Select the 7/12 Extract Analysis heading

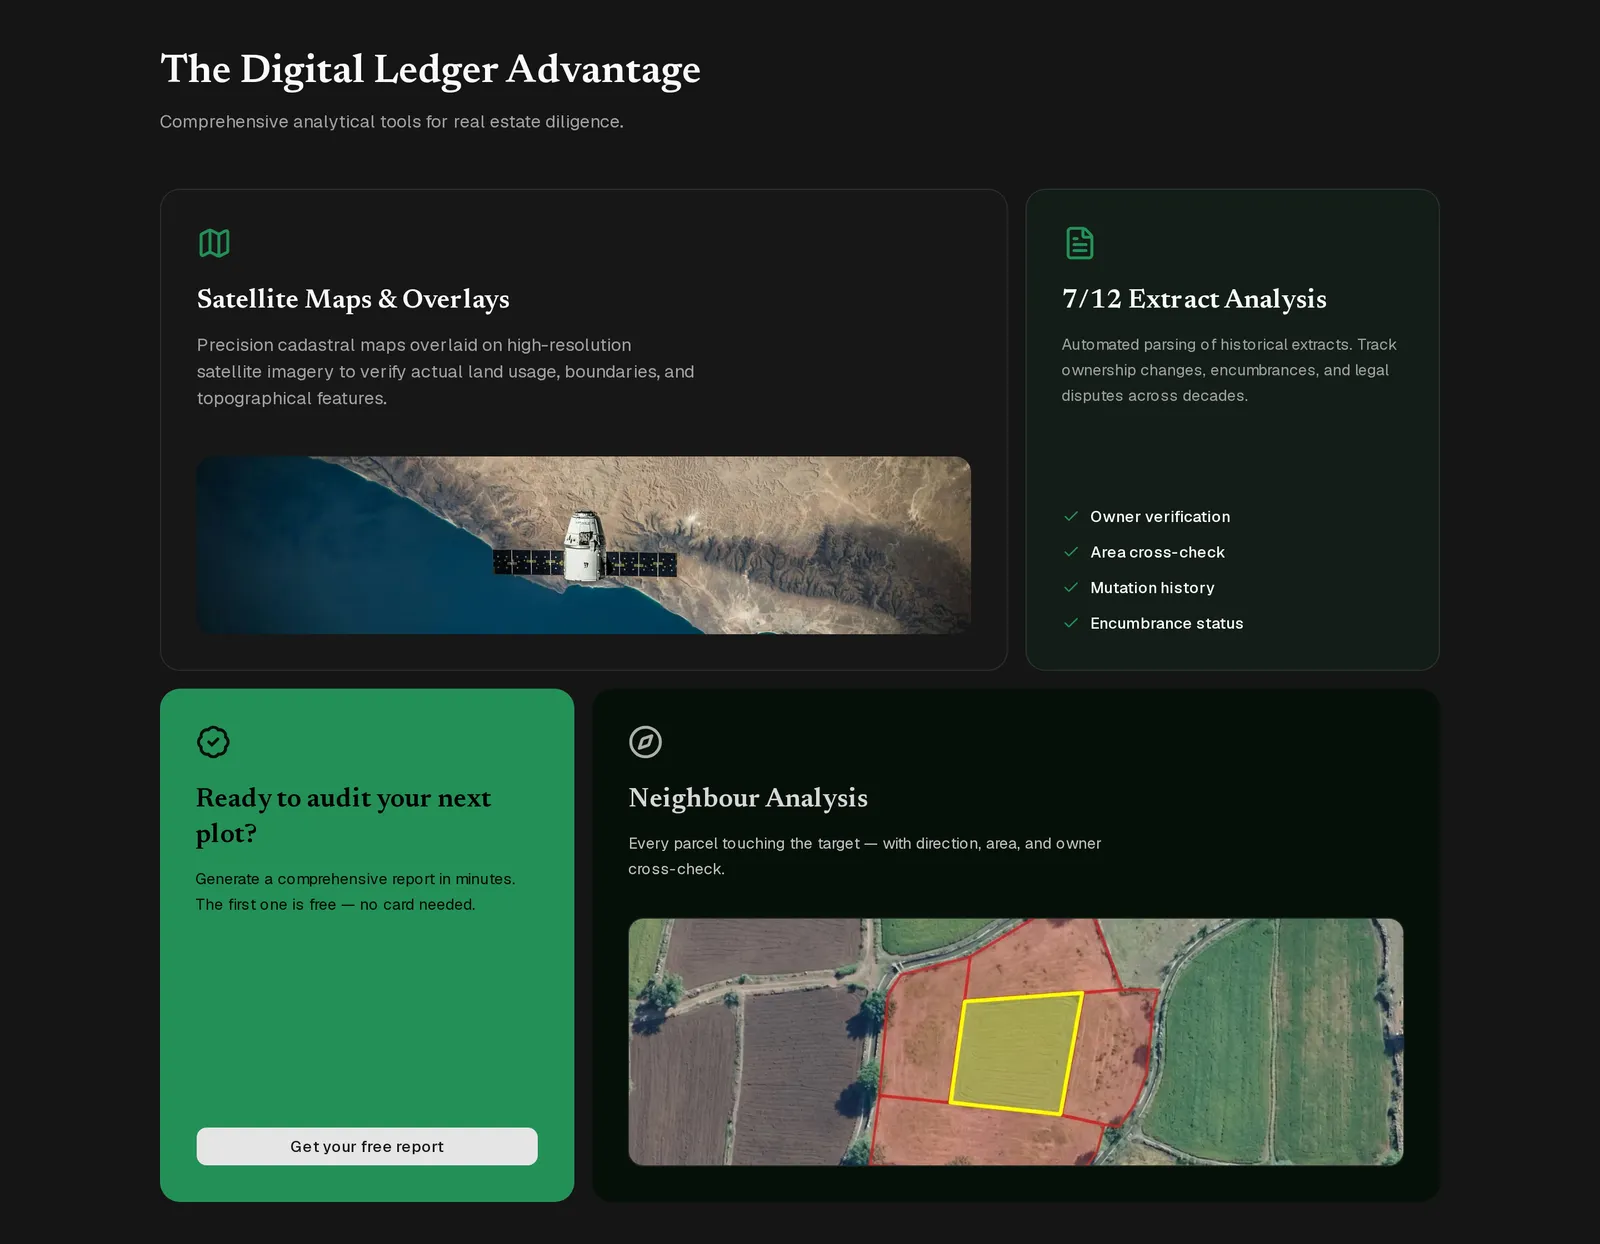pyautogui.click(x=1194, y=299)
